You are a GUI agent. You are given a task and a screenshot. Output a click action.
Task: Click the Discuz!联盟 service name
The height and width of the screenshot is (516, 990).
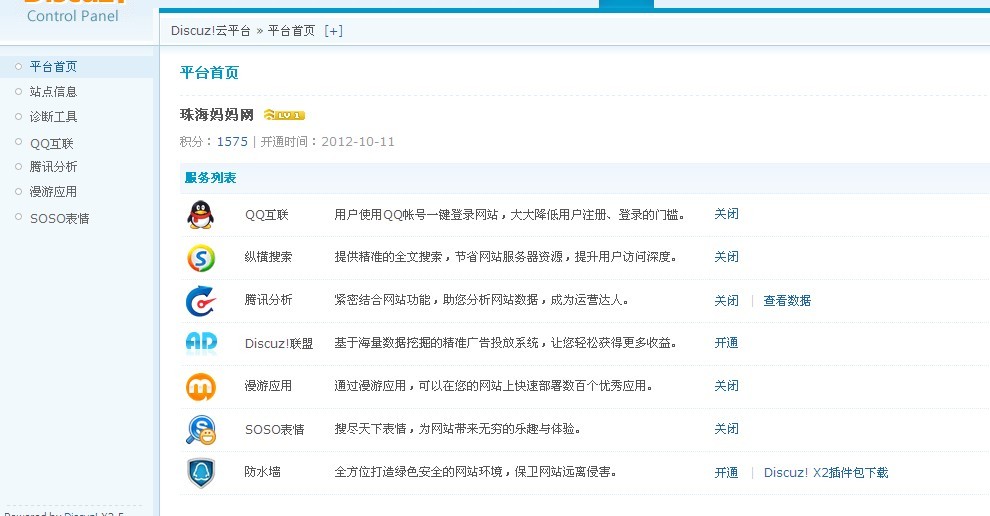pyautogui.click(x=279, y=344)
